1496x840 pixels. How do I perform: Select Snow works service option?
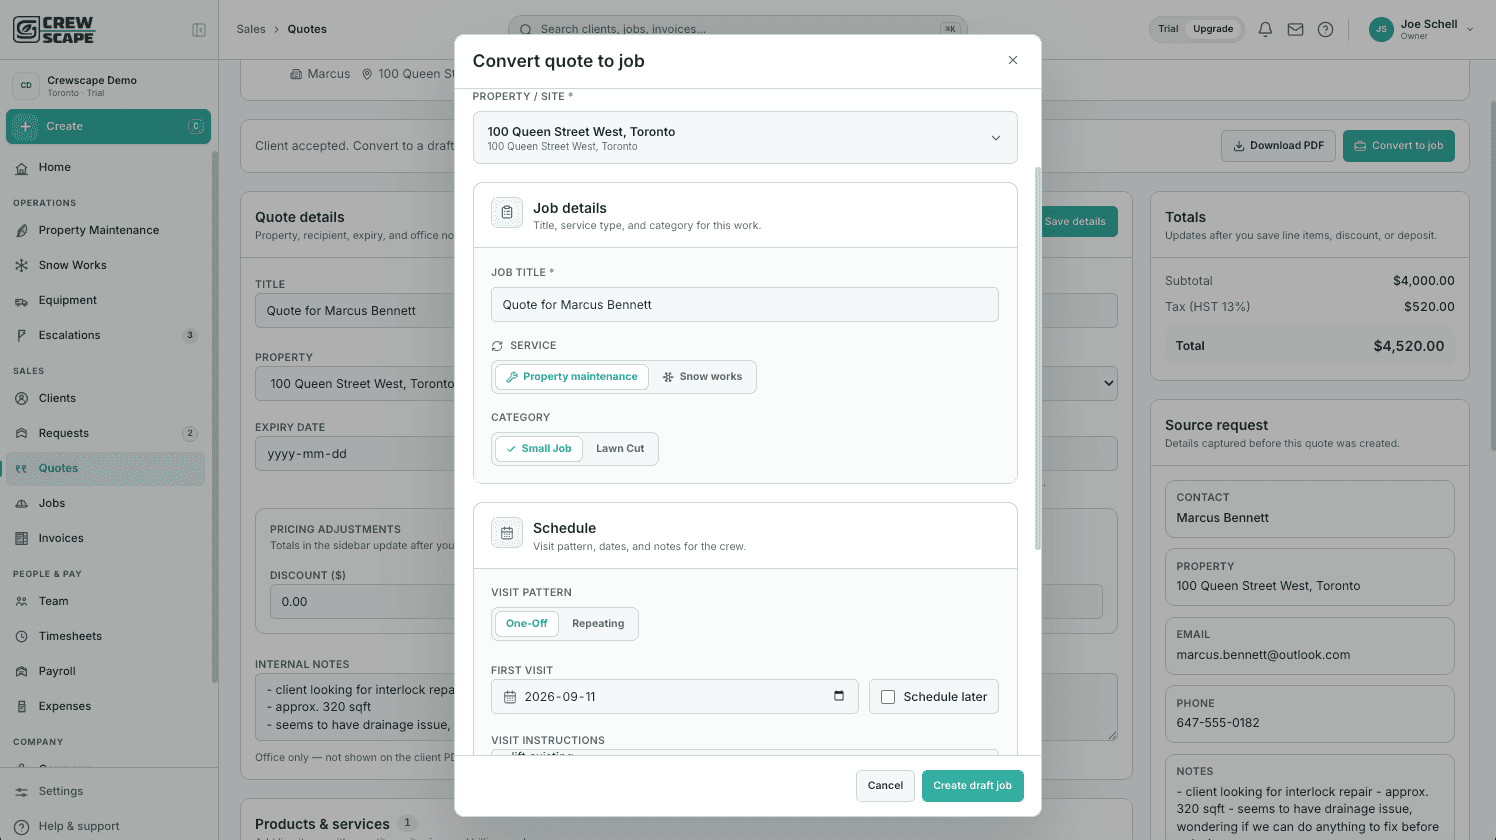pos(702,377)
